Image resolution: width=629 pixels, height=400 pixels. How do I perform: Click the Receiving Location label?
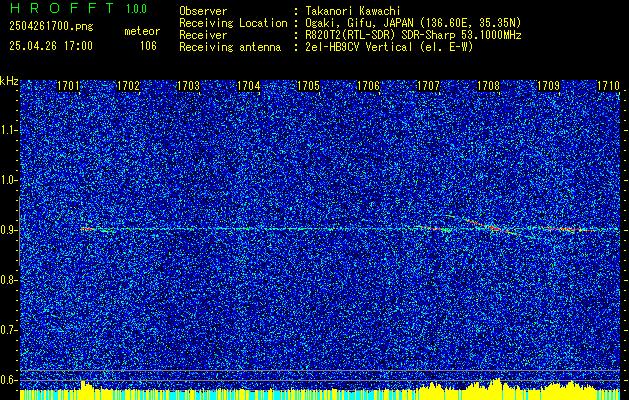point(233,23)
